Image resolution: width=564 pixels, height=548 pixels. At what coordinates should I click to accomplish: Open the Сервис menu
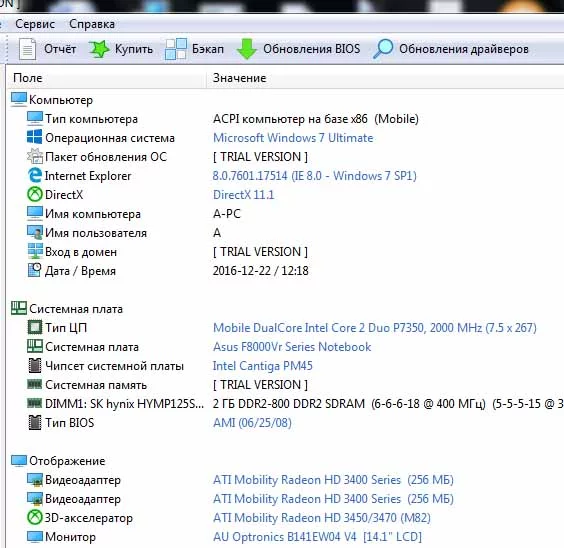tap(35, 24)
